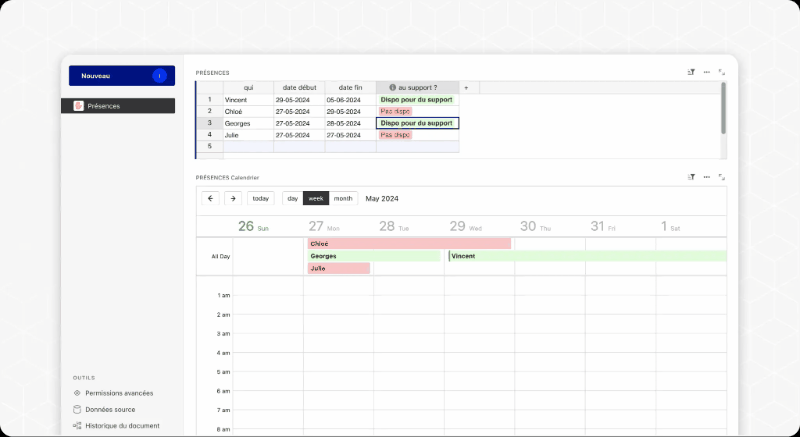Open sort and filter for the calendar section

(x=691, y=177)
